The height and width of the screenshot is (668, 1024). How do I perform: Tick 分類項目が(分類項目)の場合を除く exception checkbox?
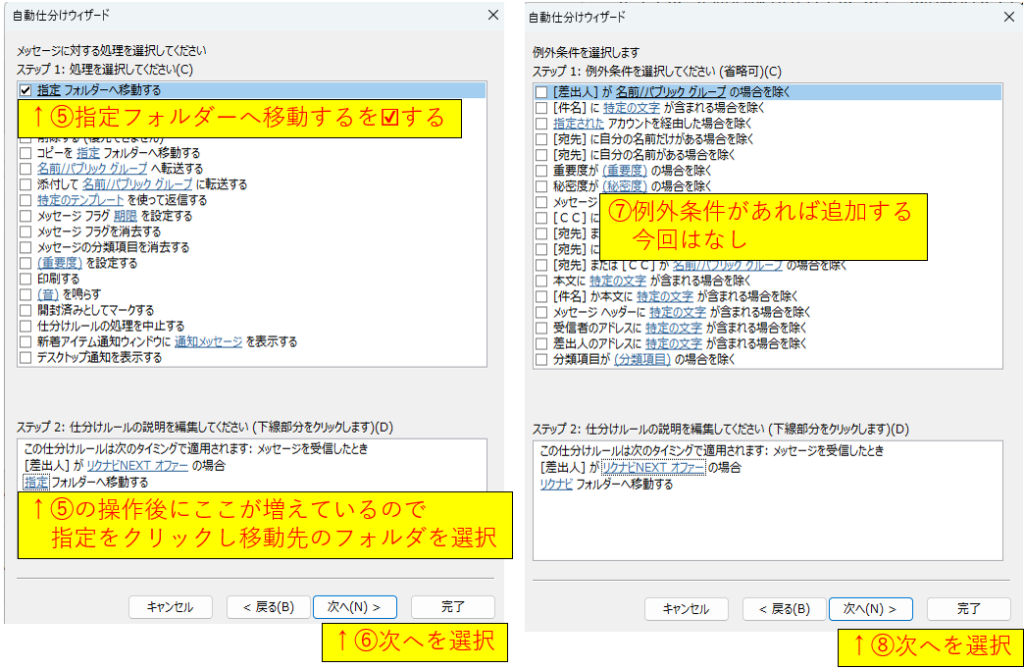541,359
